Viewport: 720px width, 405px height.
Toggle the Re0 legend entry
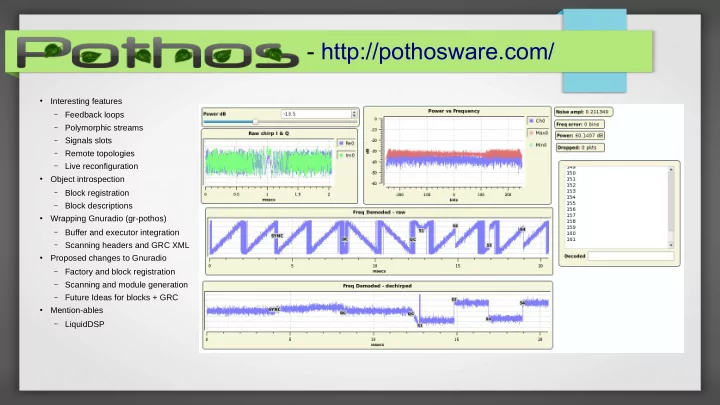[346, 143]
